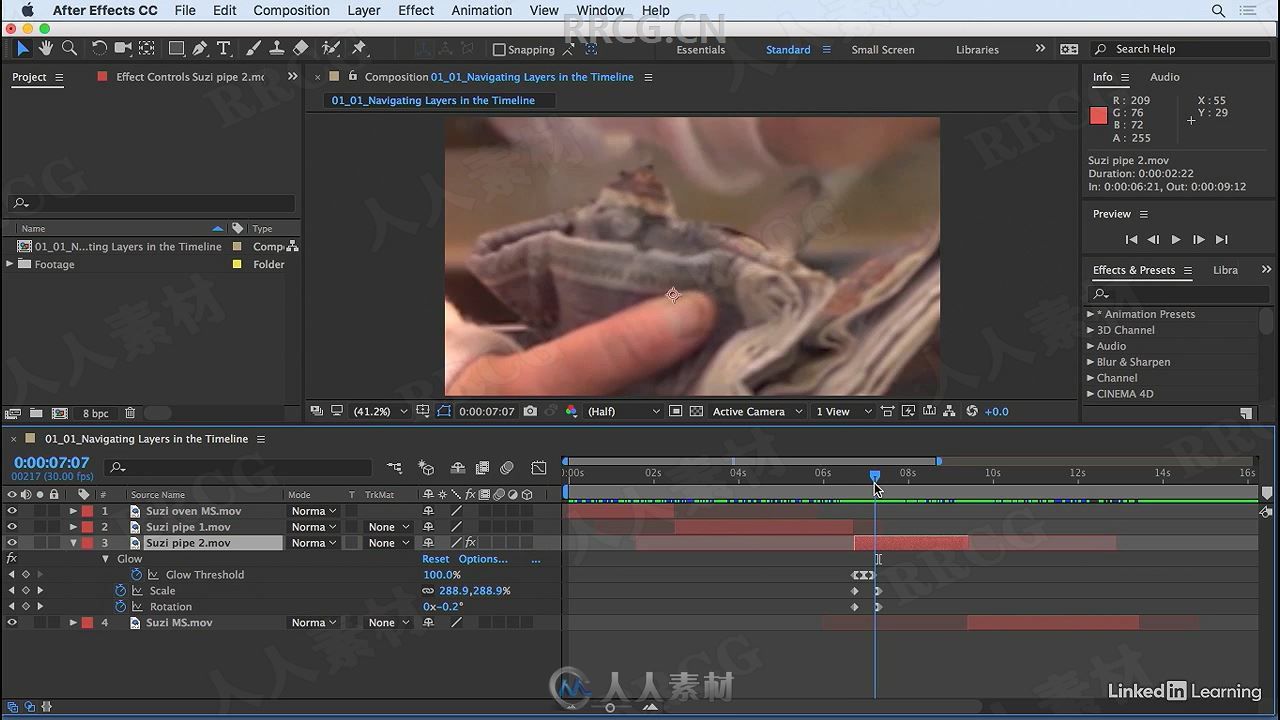Open the 1 View layout dropdown
1280x720 pixels.
[842, 411]
